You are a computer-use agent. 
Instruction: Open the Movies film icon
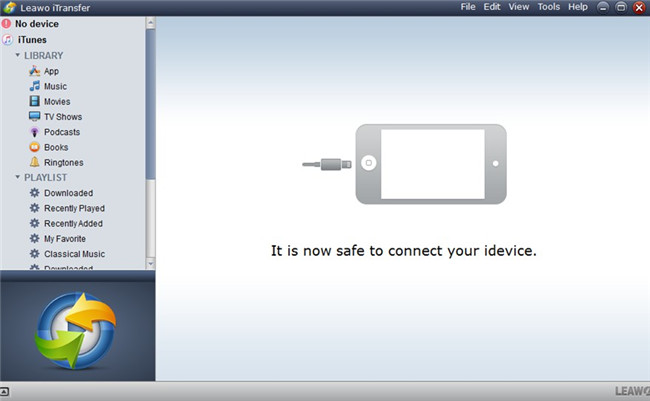(34, 101)
